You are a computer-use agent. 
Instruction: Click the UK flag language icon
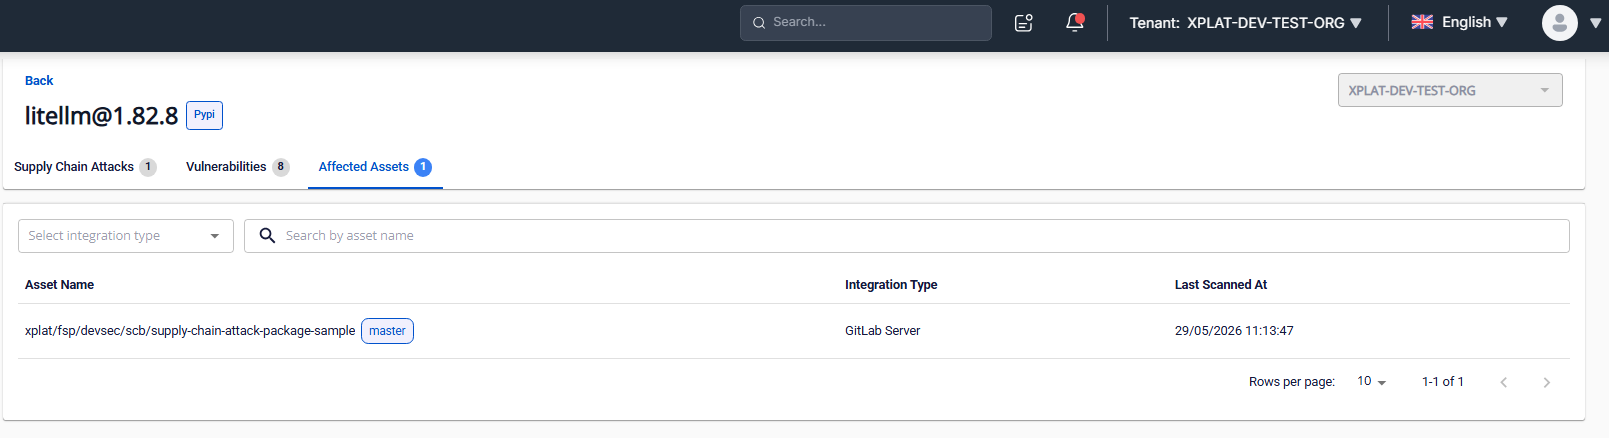(x=1422, y=22)
